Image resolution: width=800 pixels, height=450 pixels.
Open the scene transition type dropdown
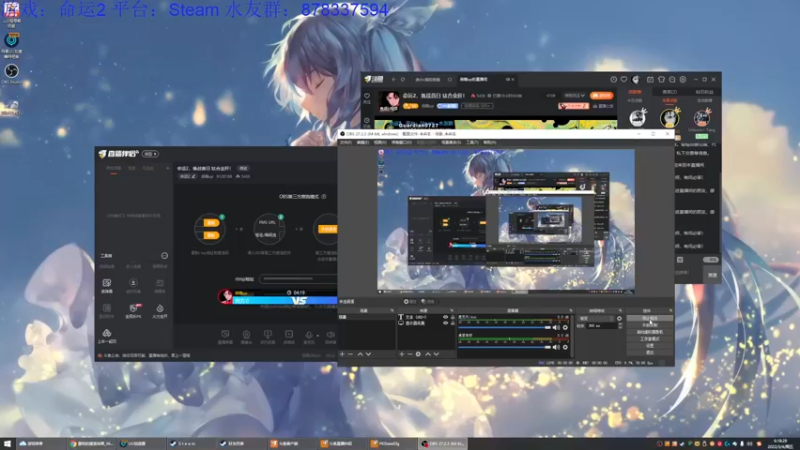coord(596,318)
